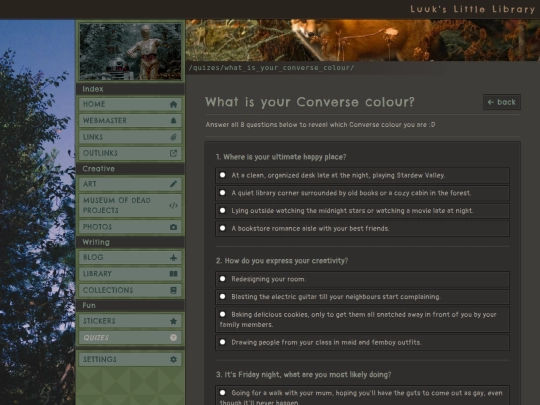Click the open book icon beside LIBRARY

[x=173, y=274]
